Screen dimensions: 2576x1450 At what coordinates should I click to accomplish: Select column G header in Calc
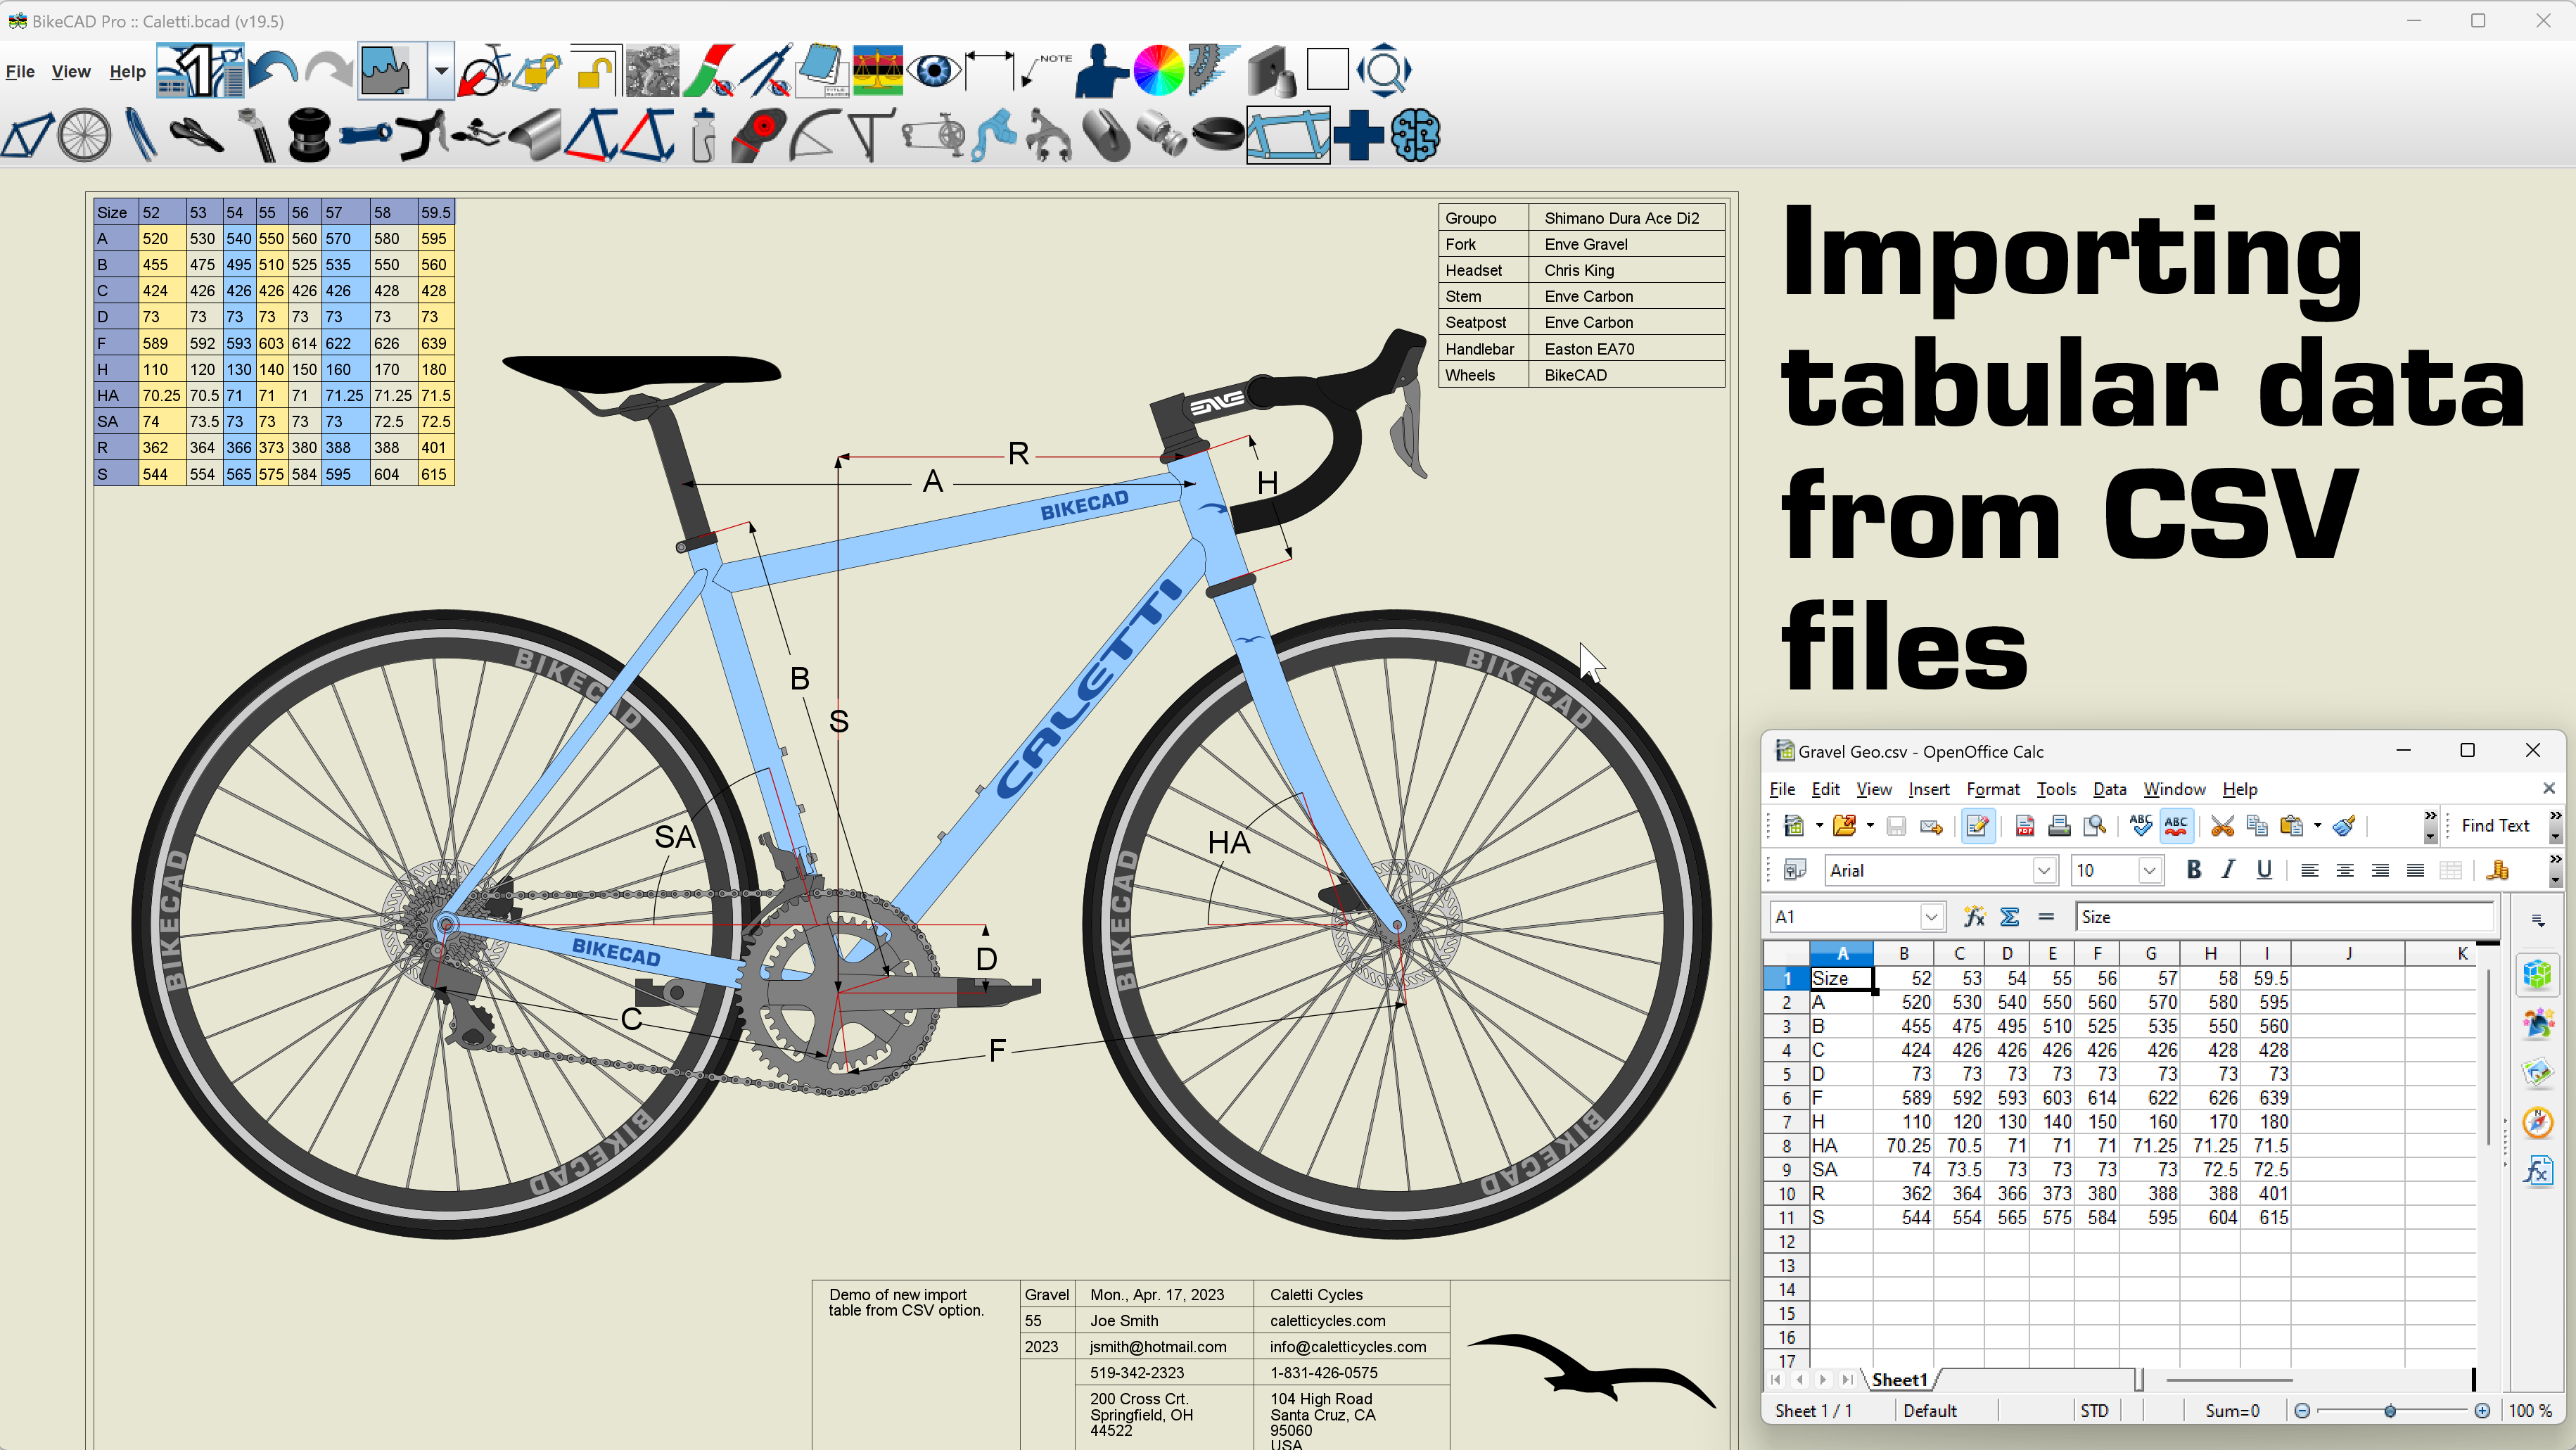click(x=2150, y=954)
